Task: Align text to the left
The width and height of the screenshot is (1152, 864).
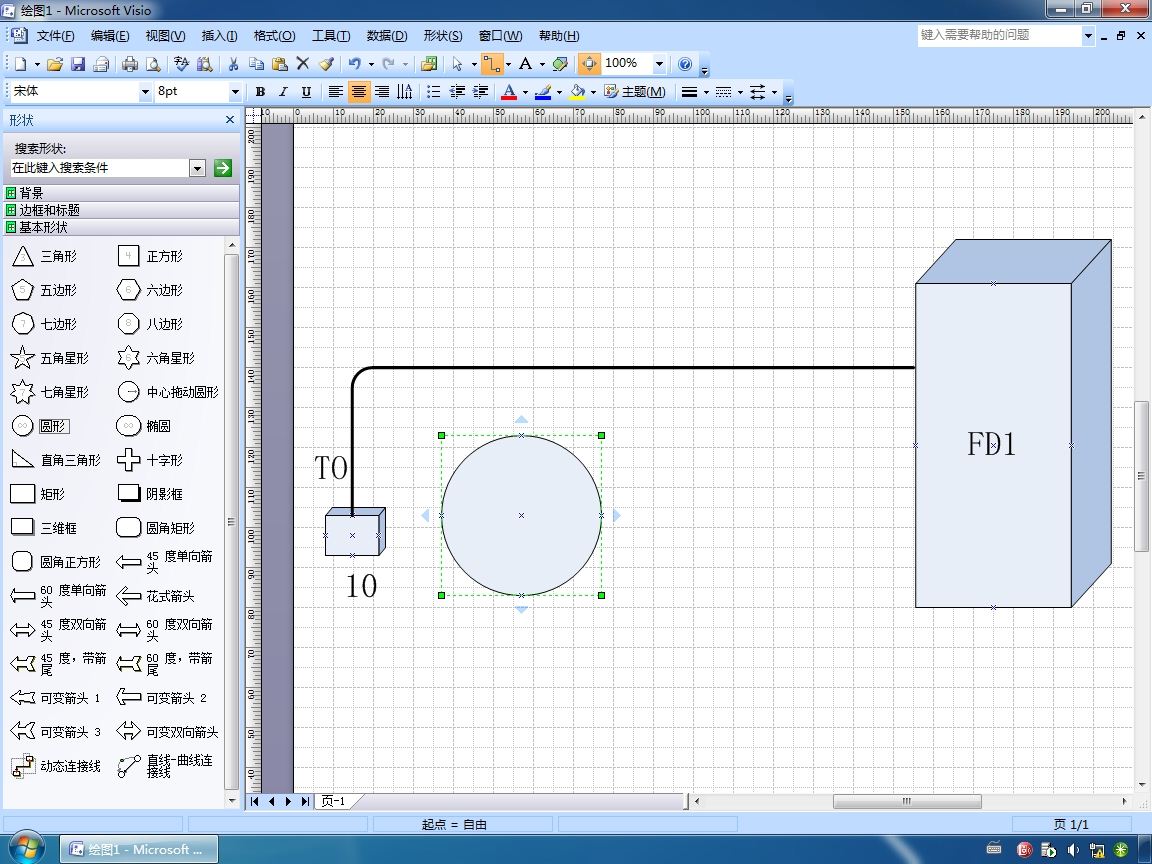Action: point(335,92)
